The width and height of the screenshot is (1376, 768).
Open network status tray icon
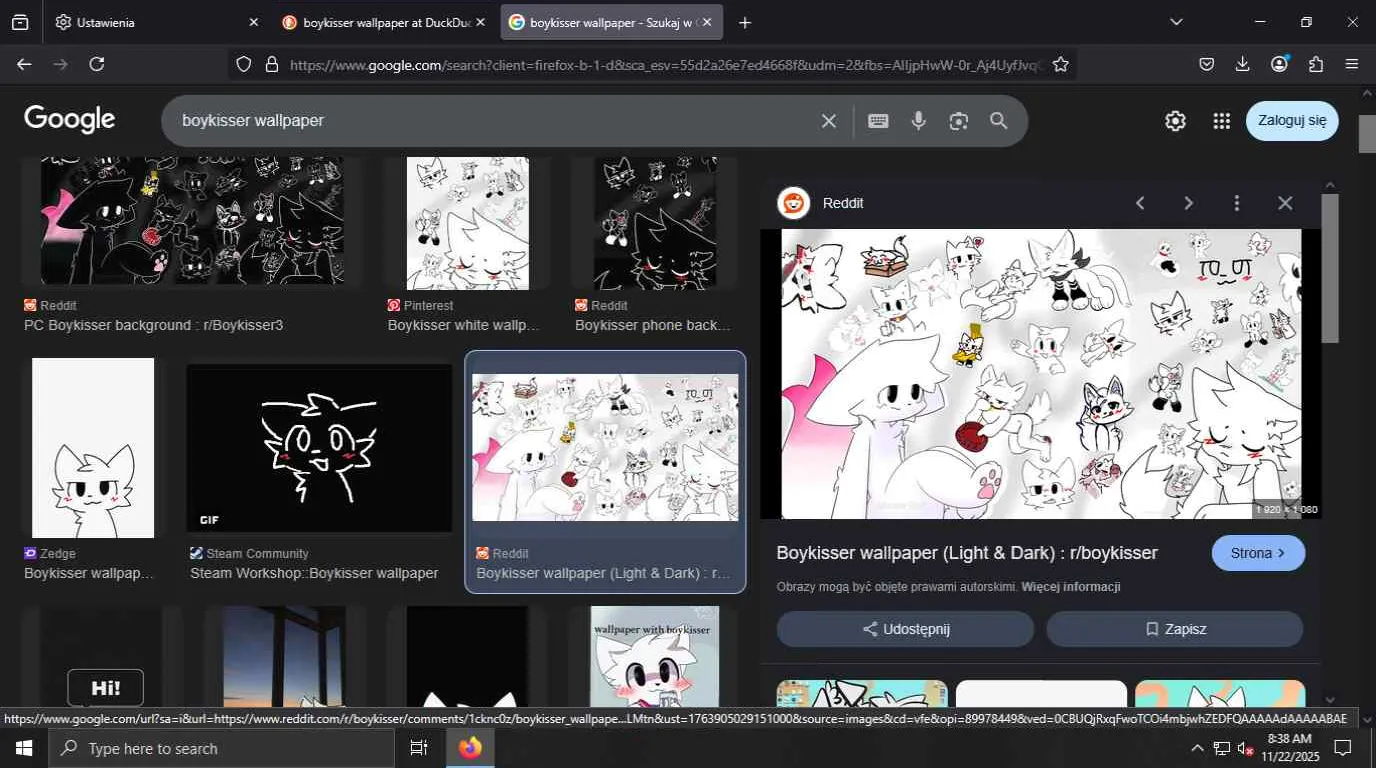(1222, 748)
